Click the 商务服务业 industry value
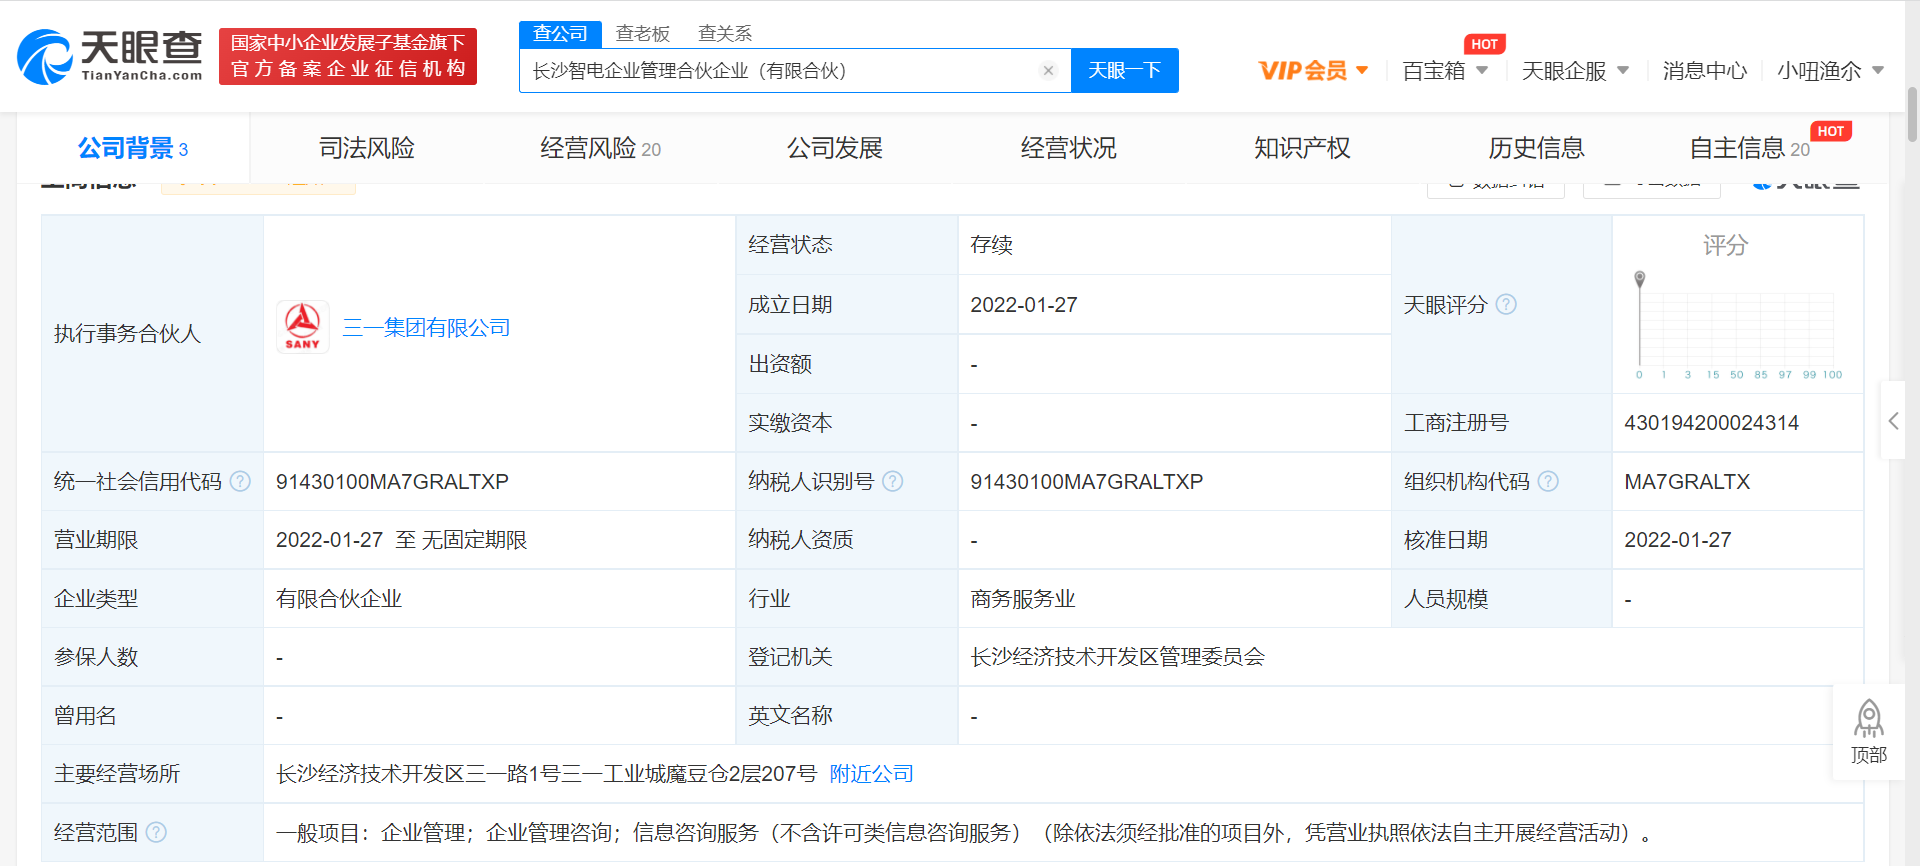Viewport: 1920px width, 866px height. pyautogui.click(x=1022, y=598)
